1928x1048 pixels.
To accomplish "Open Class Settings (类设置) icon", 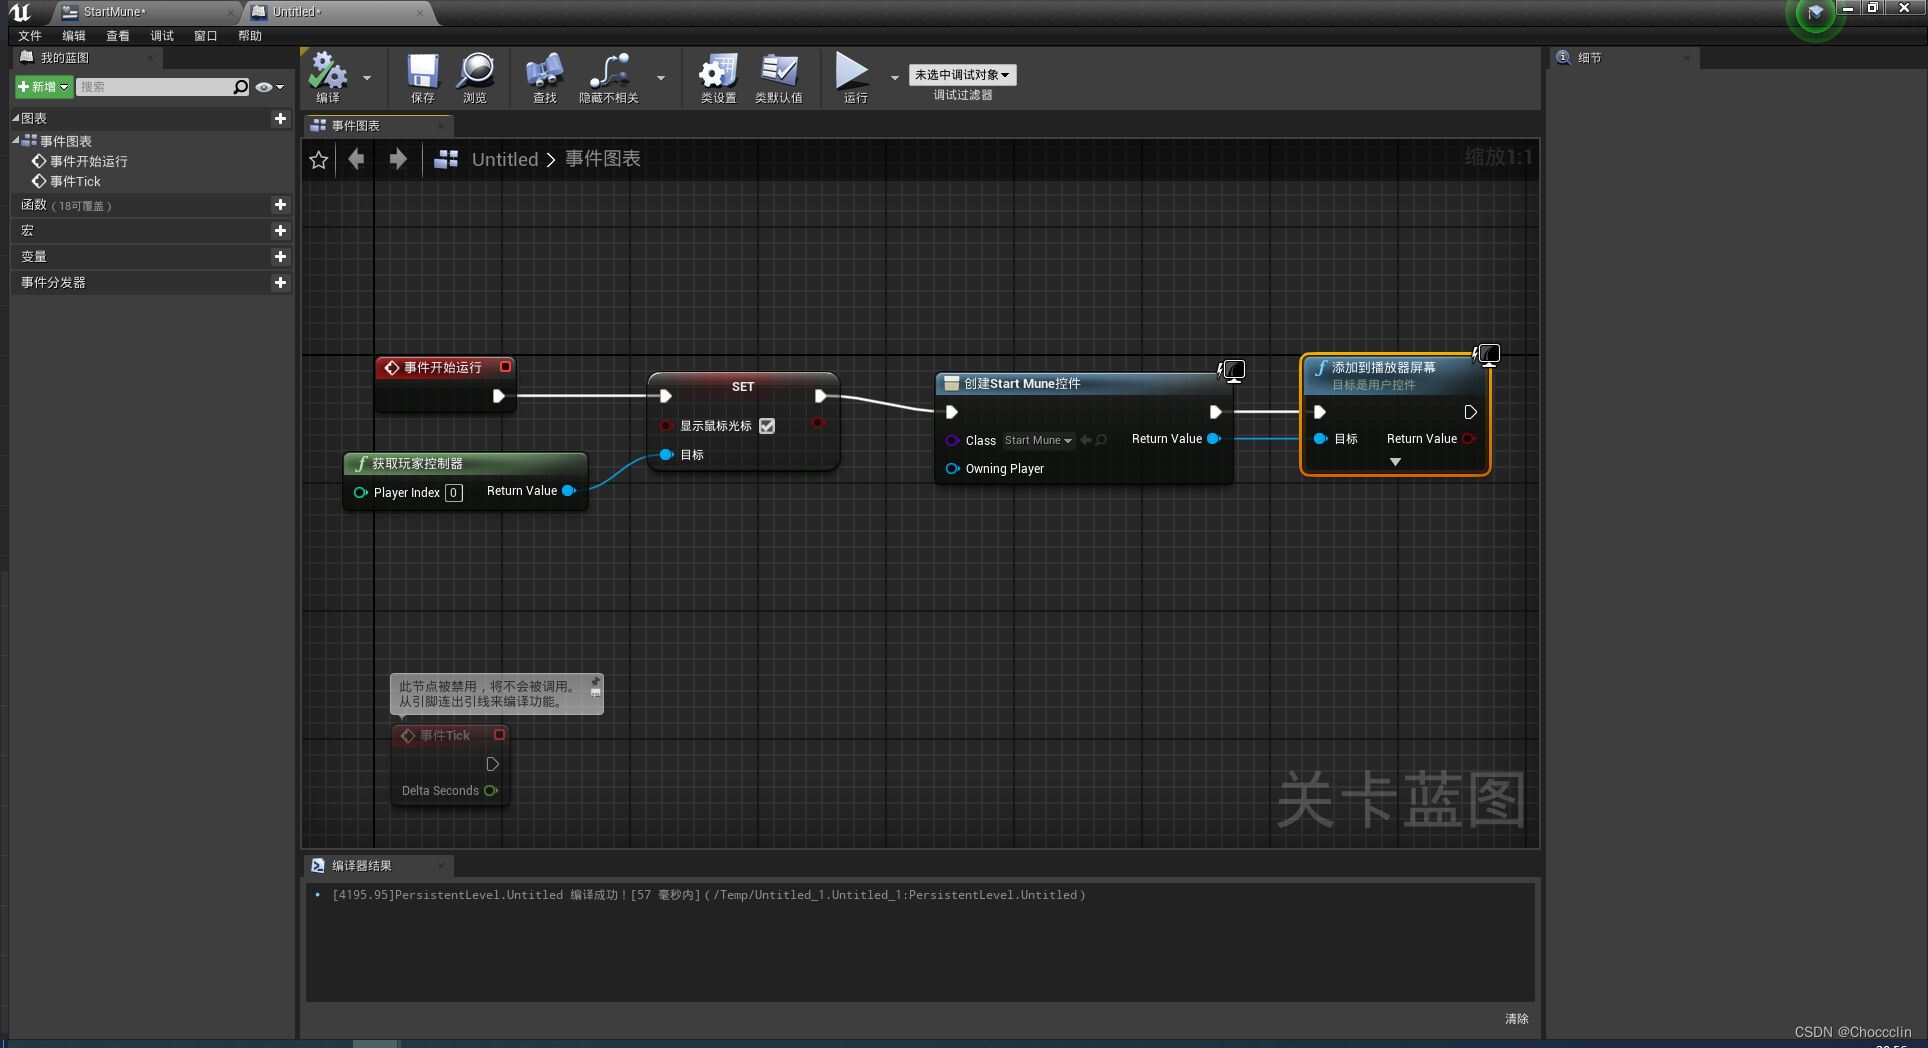I will 718,77.
